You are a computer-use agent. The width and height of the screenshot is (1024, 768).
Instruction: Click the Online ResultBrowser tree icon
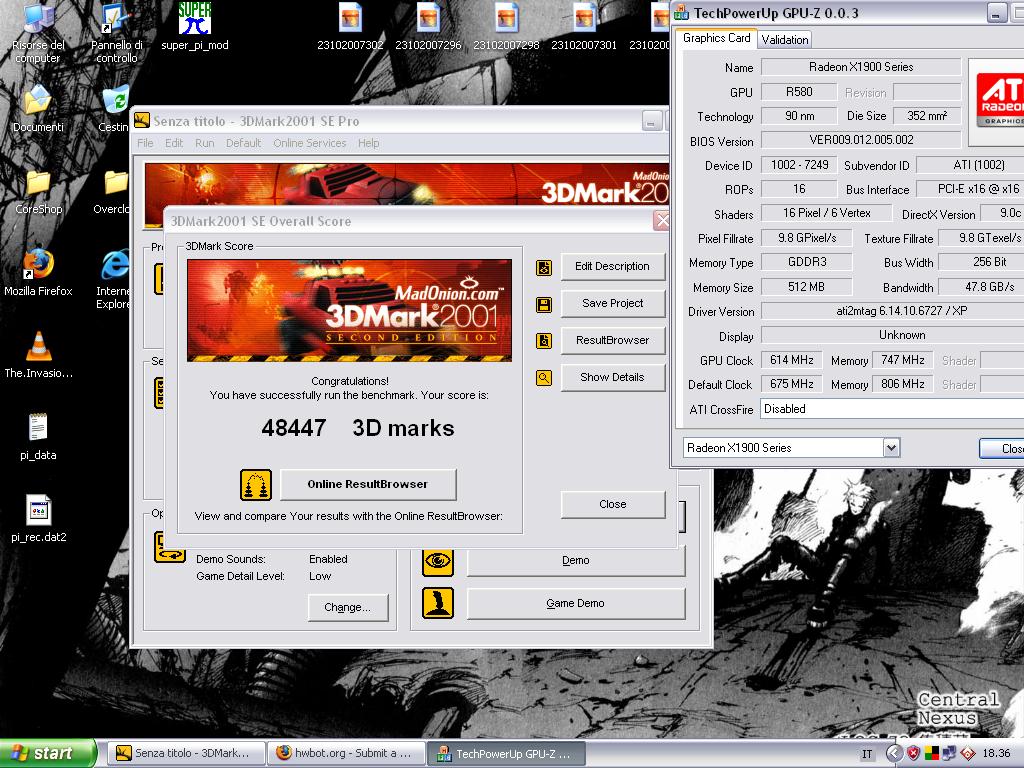256,485
